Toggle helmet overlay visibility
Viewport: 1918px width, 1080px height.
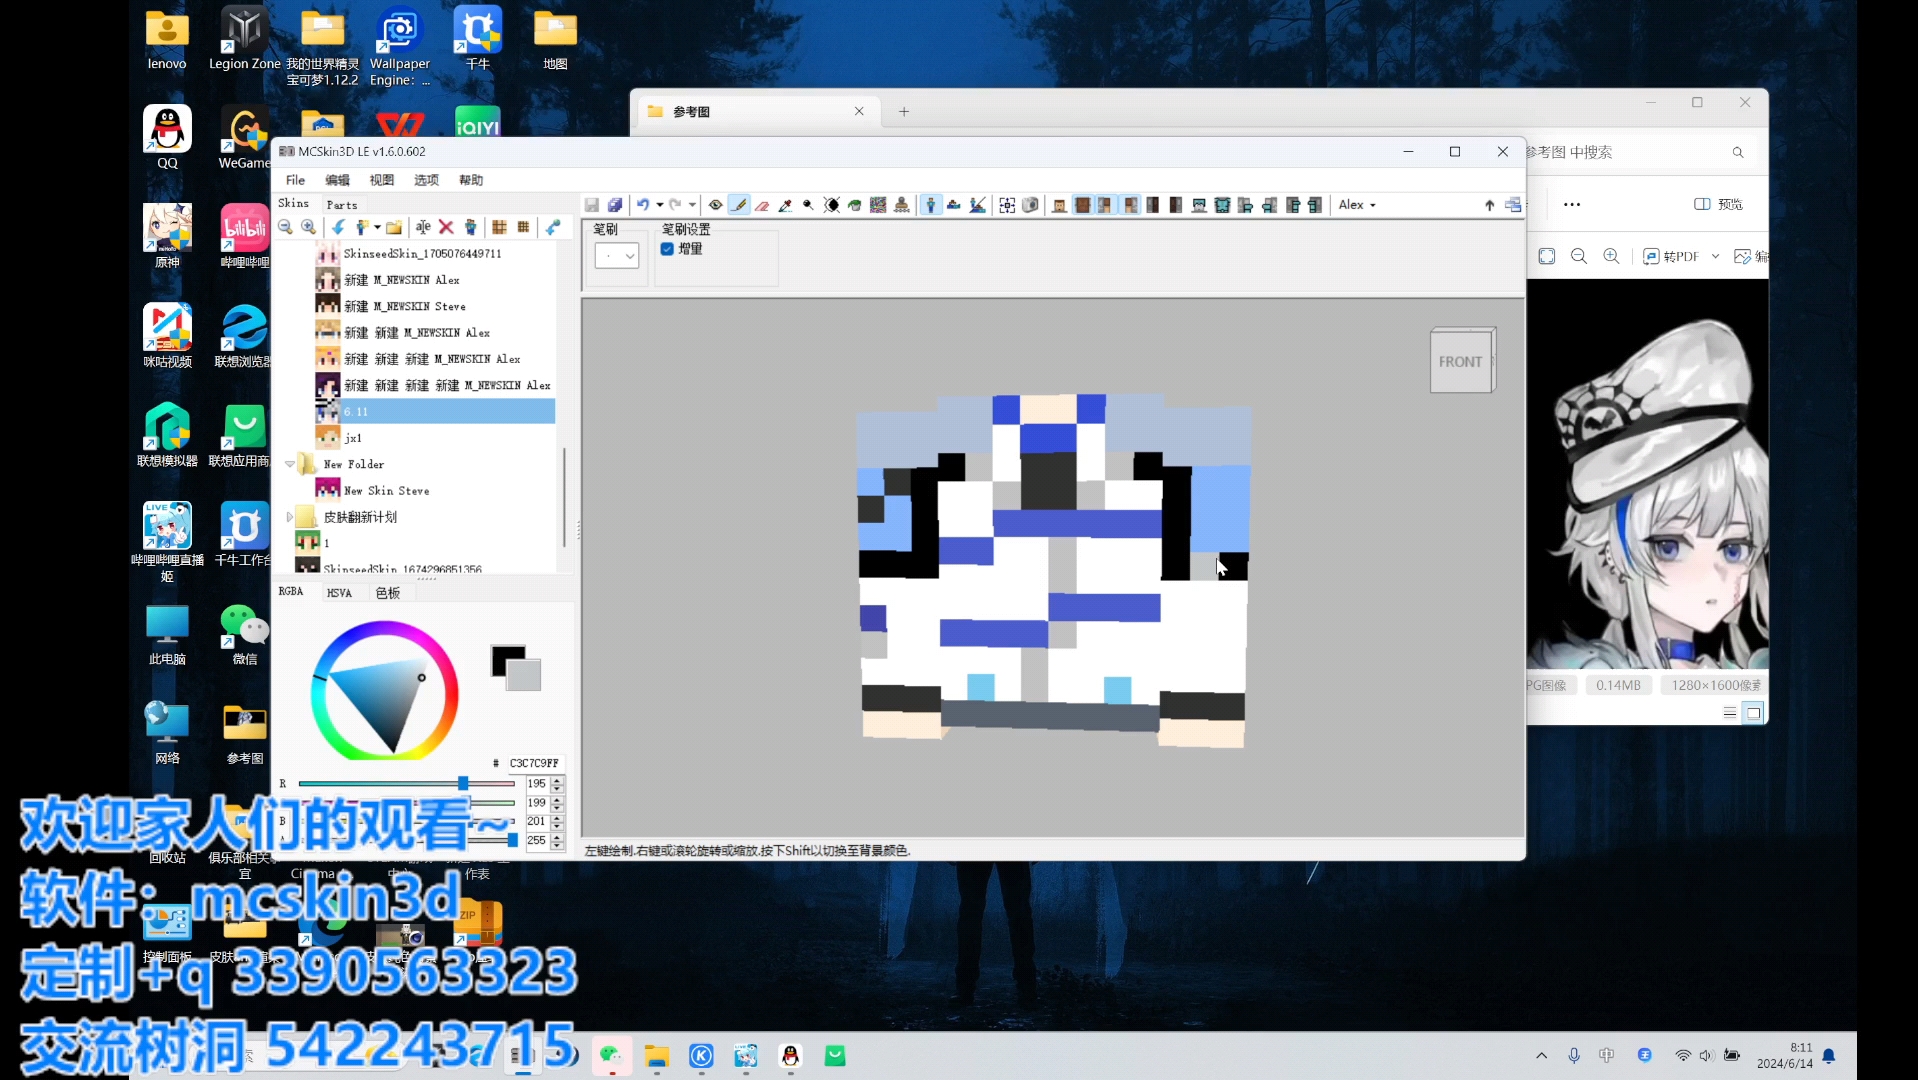tap(1199, 205)
